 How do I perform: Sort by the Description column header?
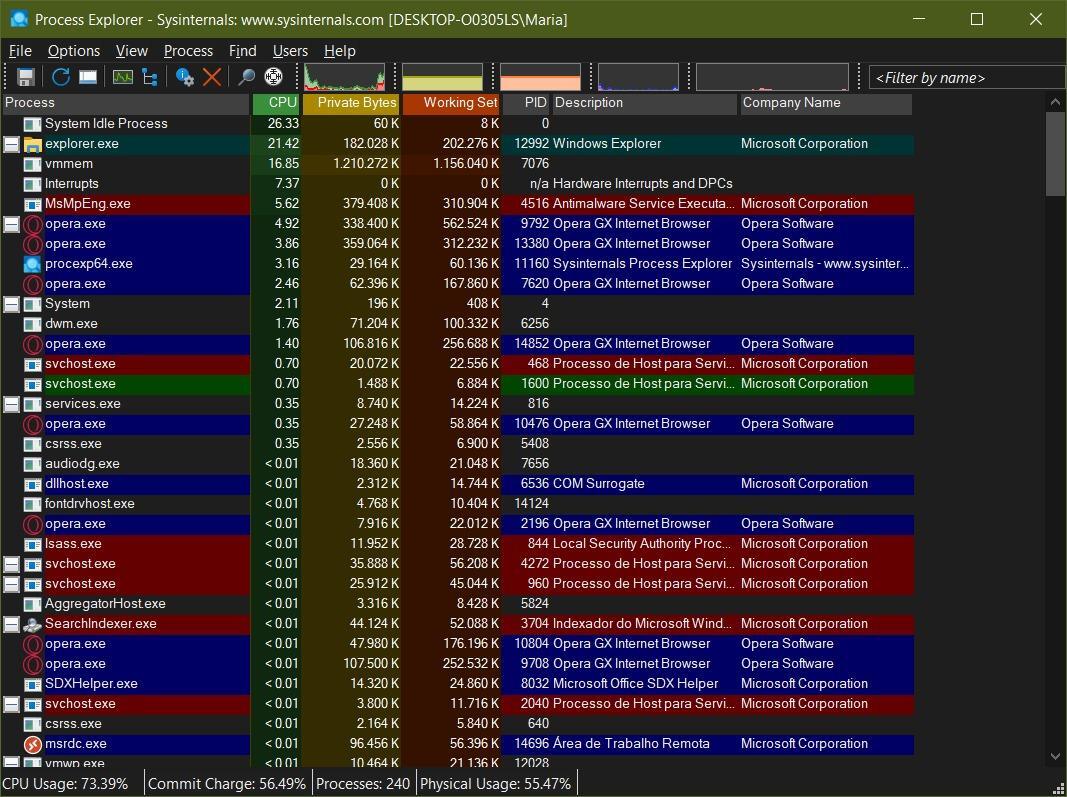pos(644,103)
